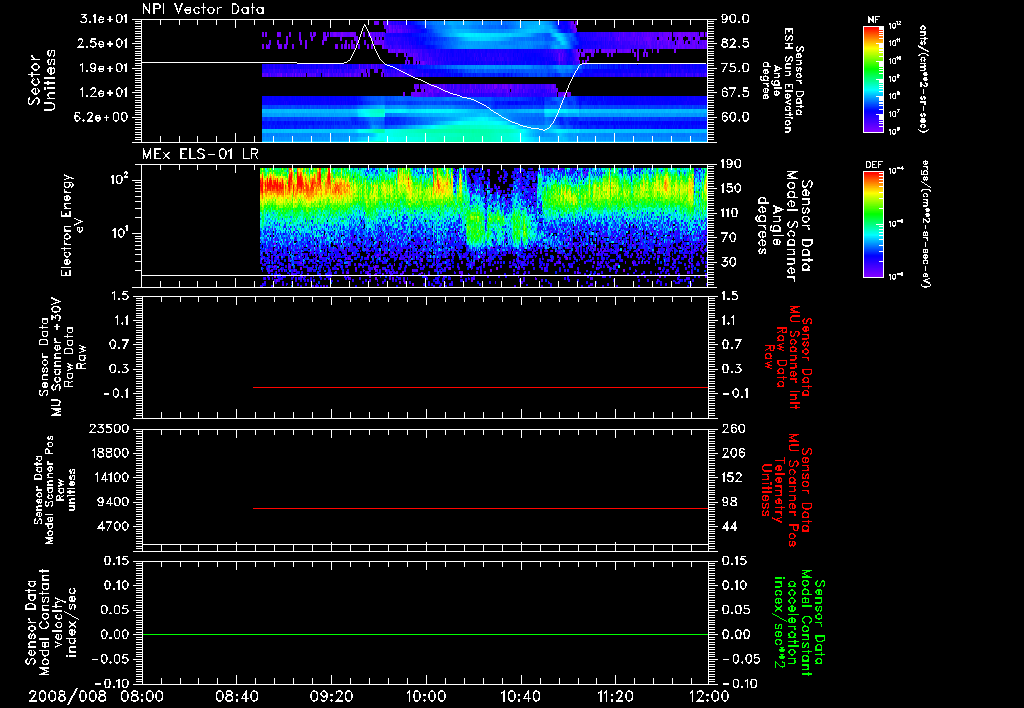Click the green zero line in the velocity panel
The height and width of the screenshot is (708, 1024).
click(x=425, y=634)
